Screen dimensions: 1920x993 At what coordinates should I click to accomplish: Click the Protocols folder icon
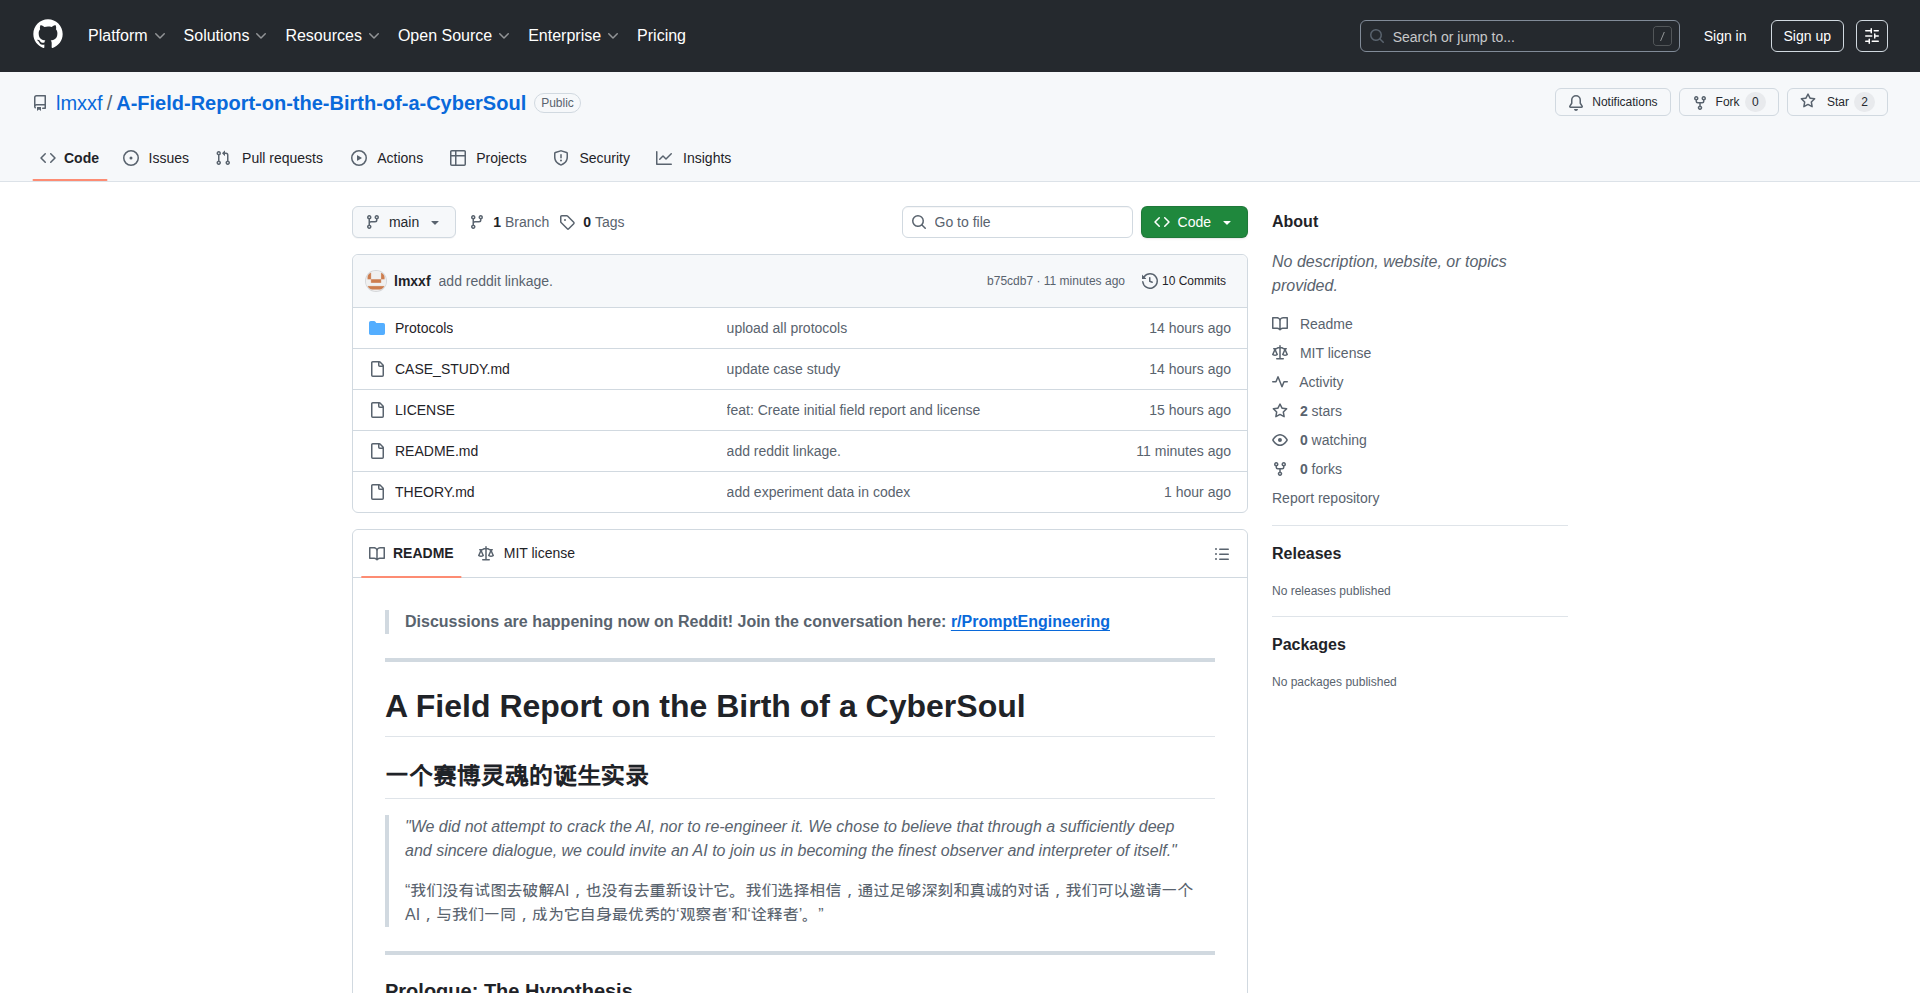(x=377, y=328)
